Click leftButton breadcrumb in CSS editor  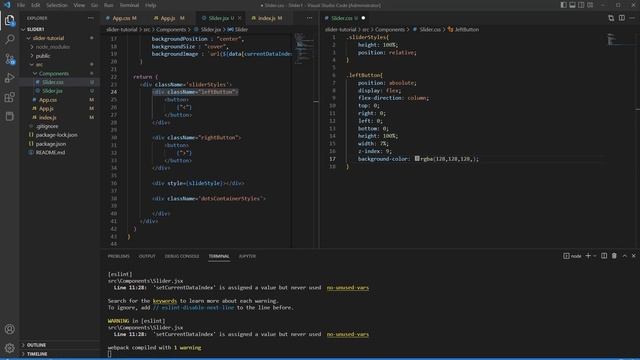click(x=463, y=29)
